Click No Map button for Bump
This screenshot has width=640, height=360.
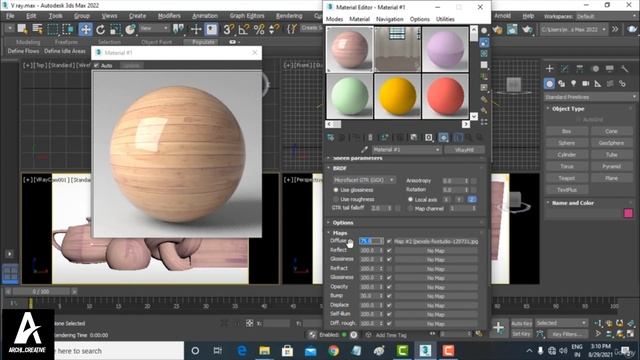[x=436, y=296]
